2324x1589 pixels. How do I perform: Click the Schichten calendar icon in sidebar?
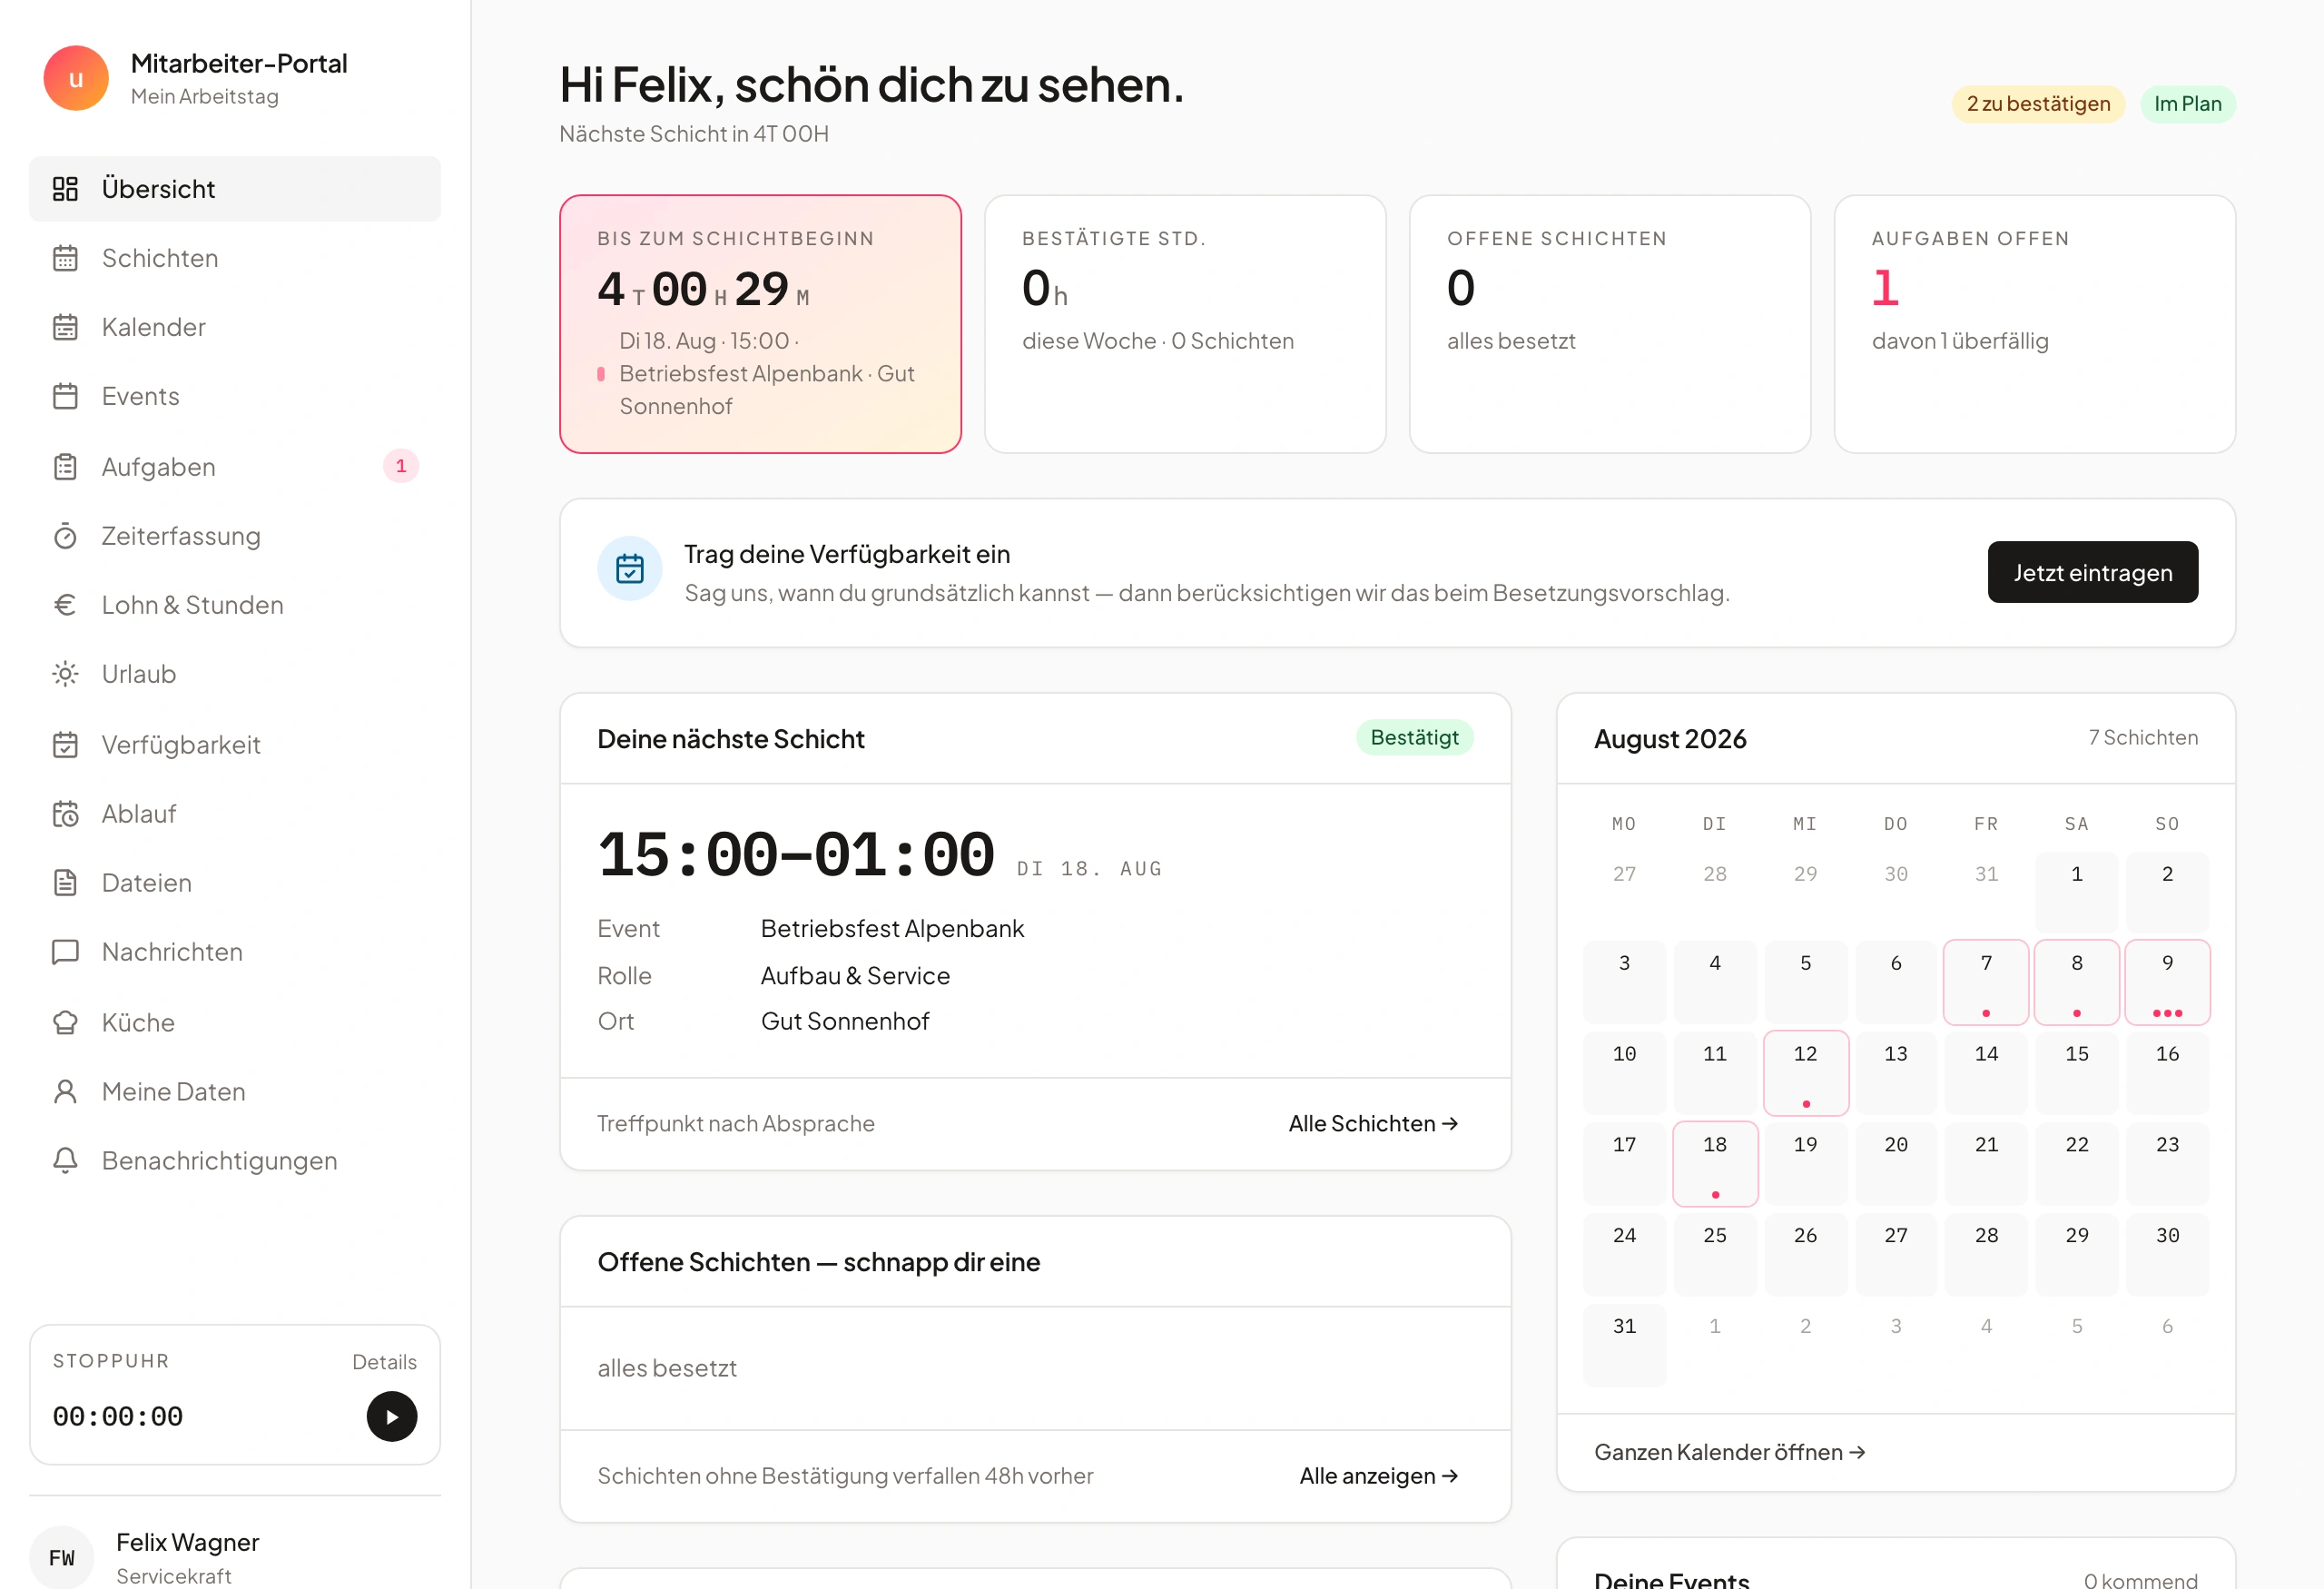pos(65,258)
